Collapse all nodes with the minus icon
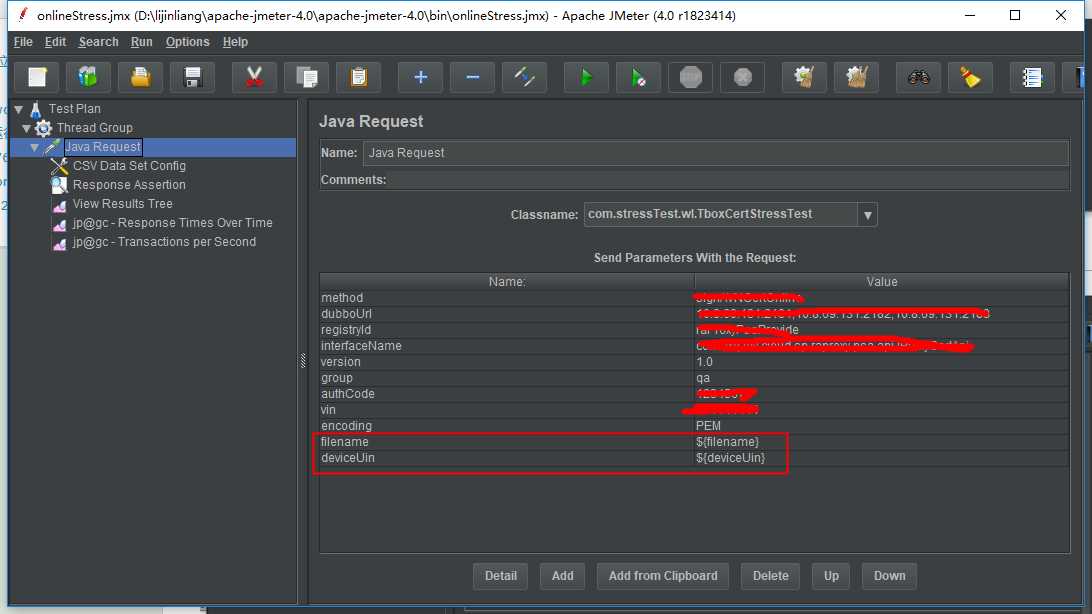1092x614 pixels. pos(472,77)
